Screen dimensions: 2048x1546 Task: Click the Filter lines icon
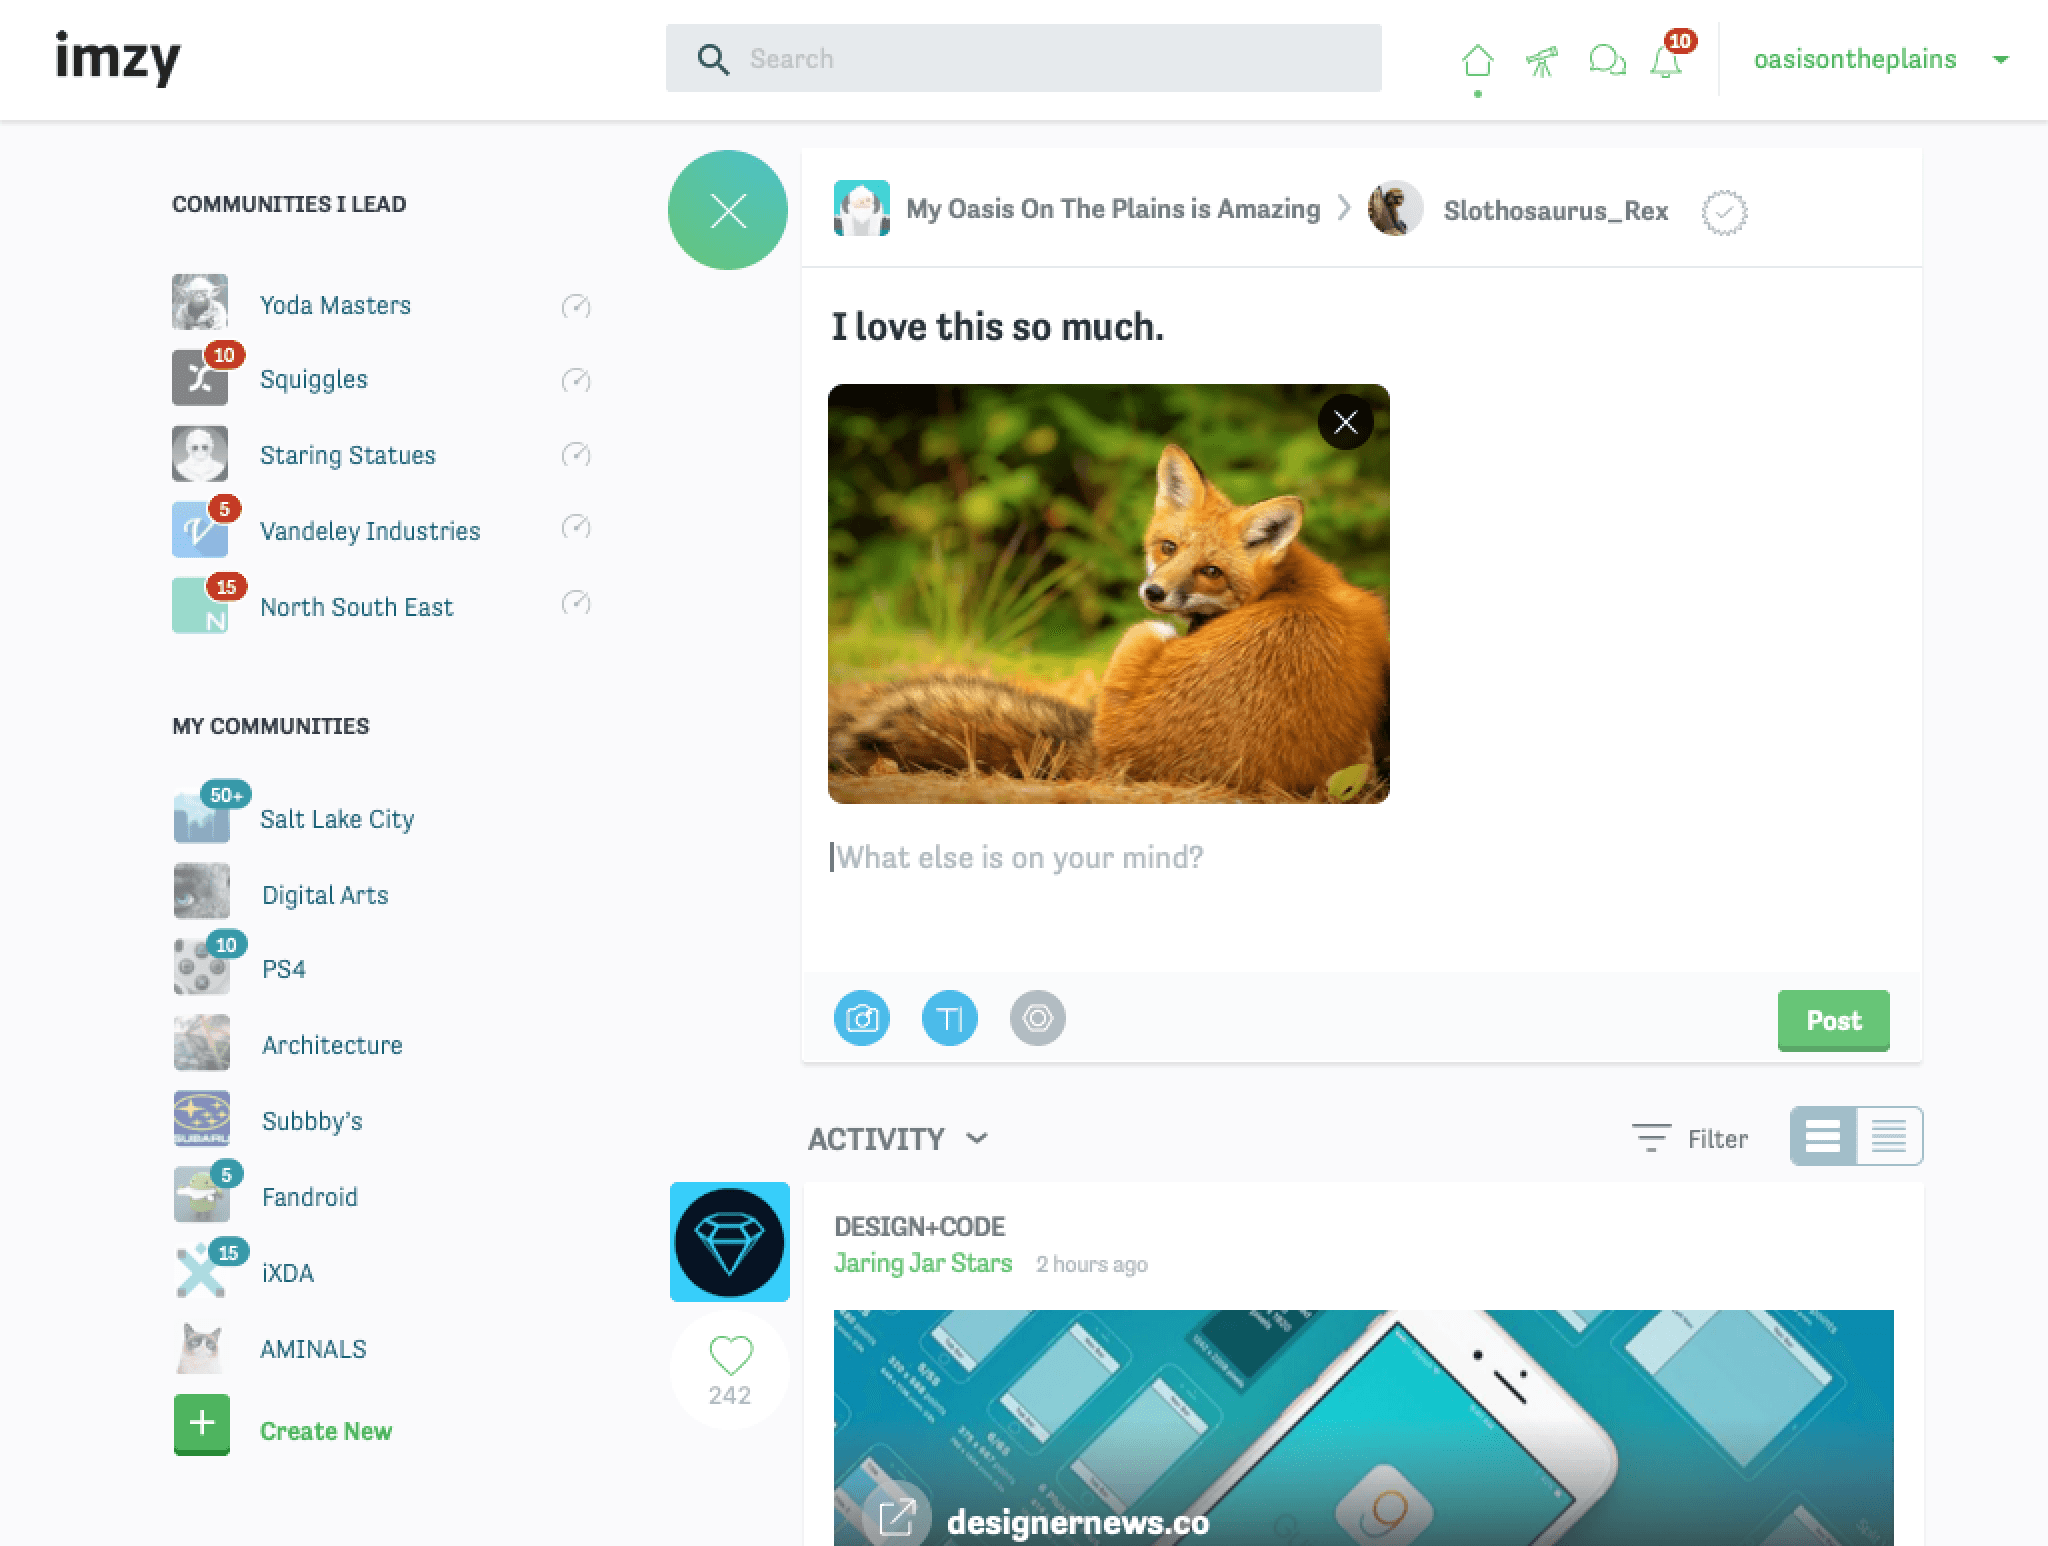1651,1138
